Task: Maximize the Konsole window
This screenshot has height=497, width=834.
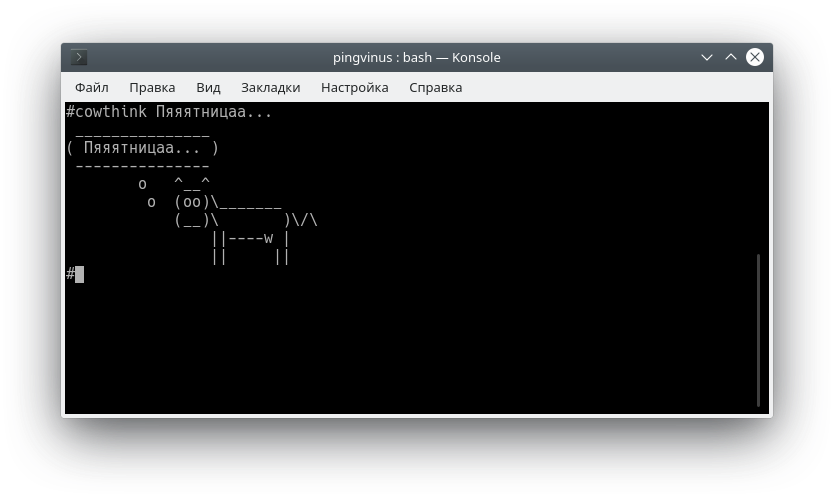Action: click(731, 58)
